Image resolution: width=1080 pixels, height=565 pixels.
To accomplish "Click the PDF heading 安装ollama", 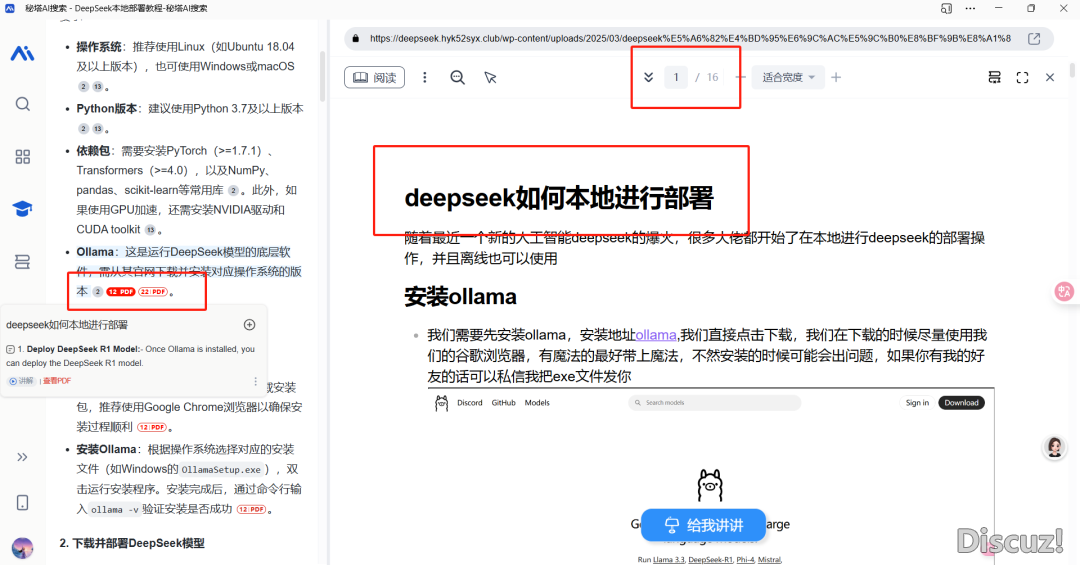I will click(x=460, y=297).
